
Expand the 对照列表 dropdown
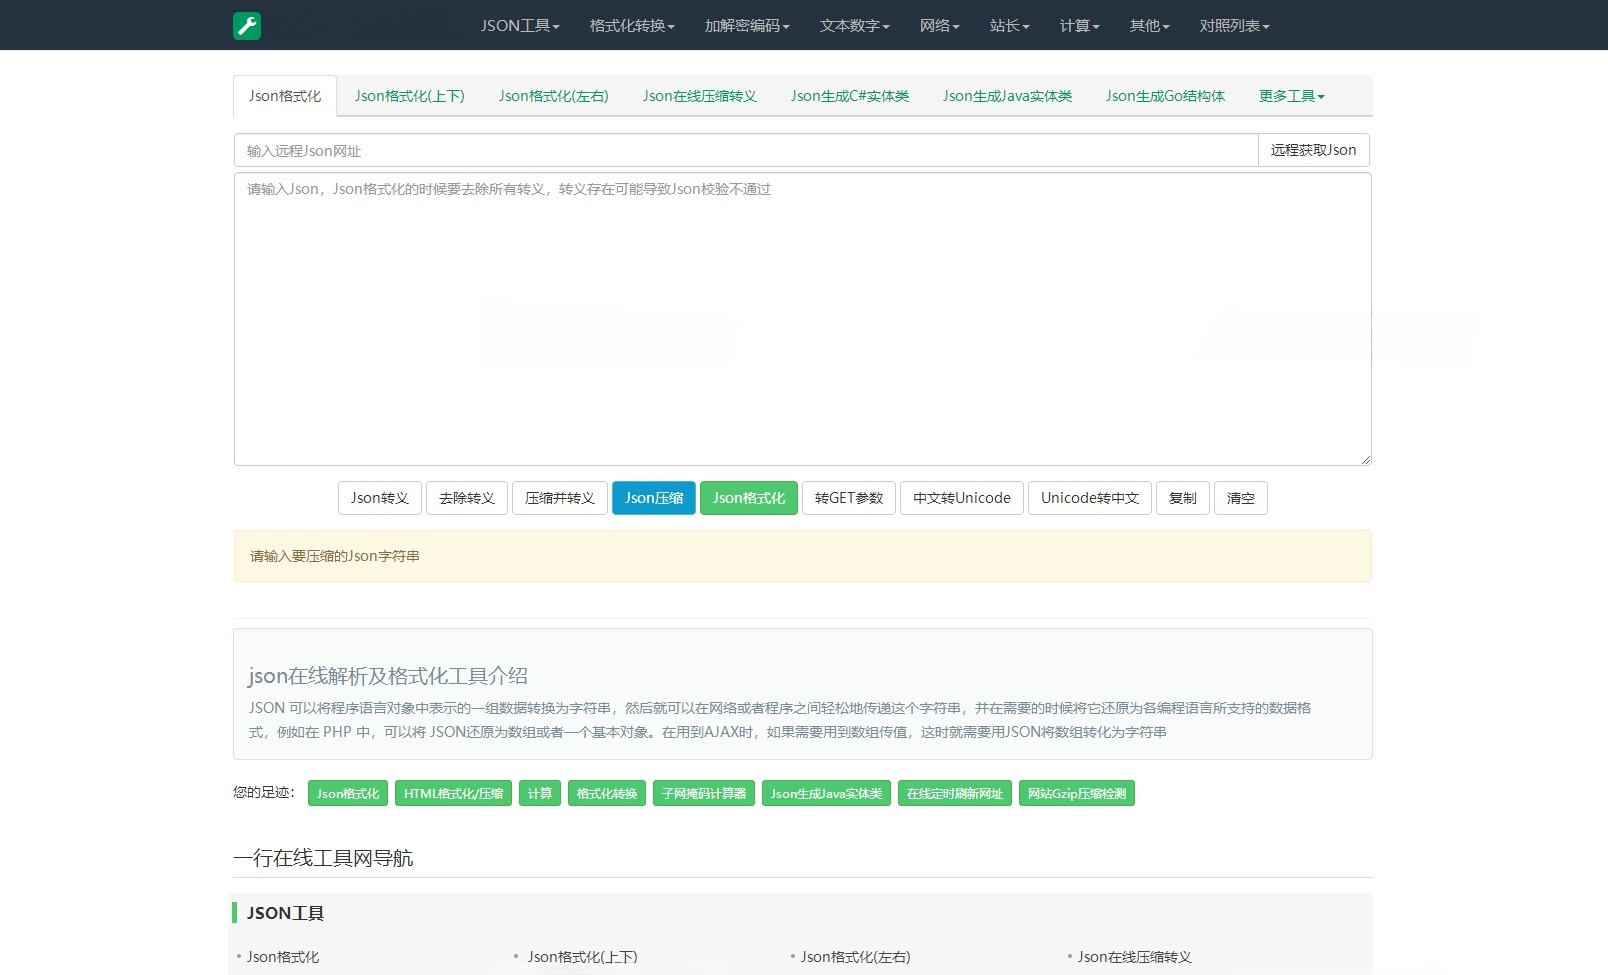[x=1234, y=26]
